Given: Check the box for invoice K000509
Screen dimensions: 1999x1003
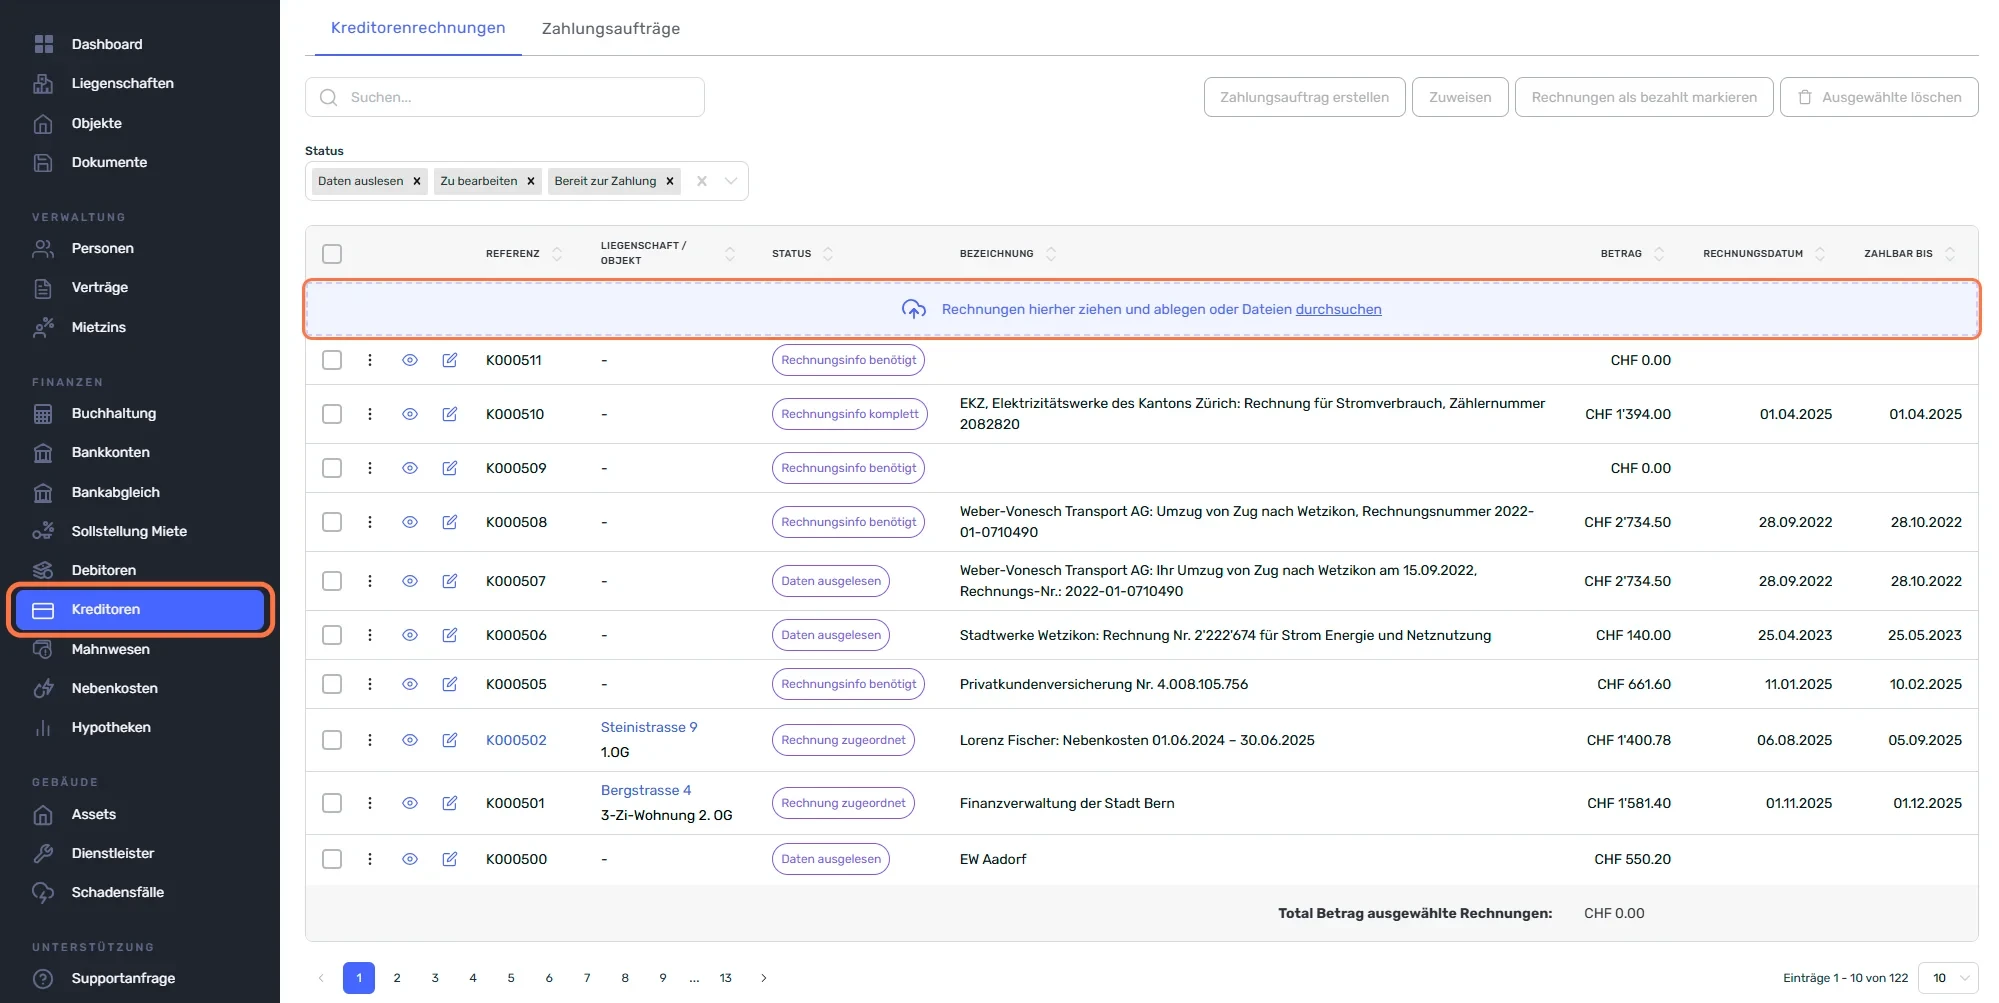Looking at the screenshot, I should (x=332, y=468).
